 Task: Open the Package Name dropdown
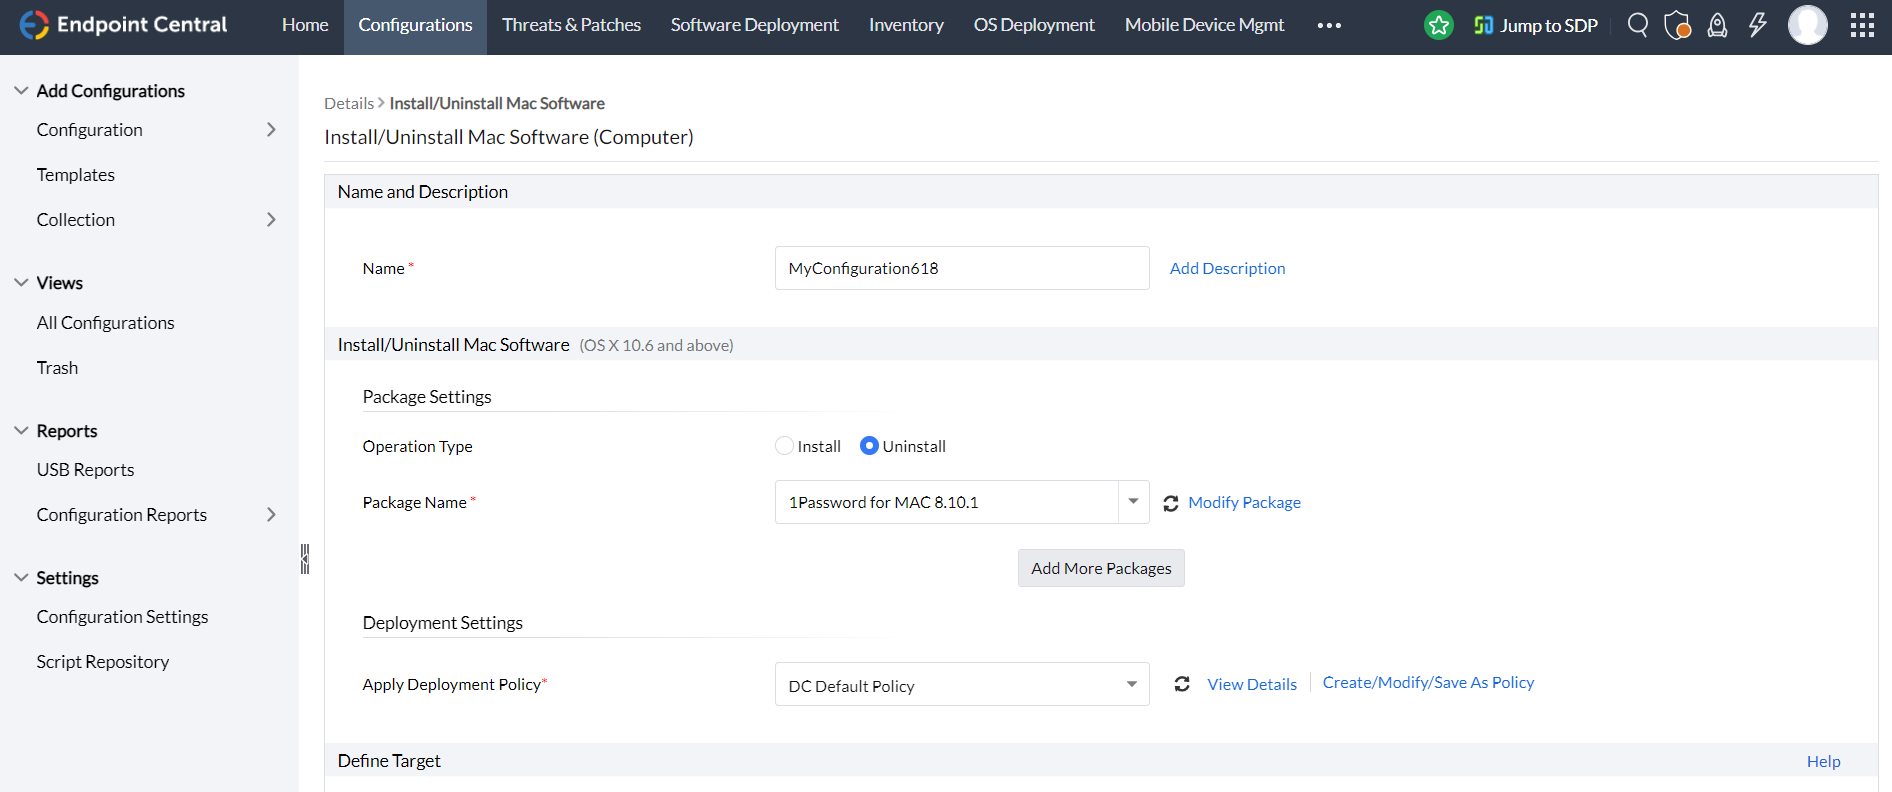pos(1133,502)
